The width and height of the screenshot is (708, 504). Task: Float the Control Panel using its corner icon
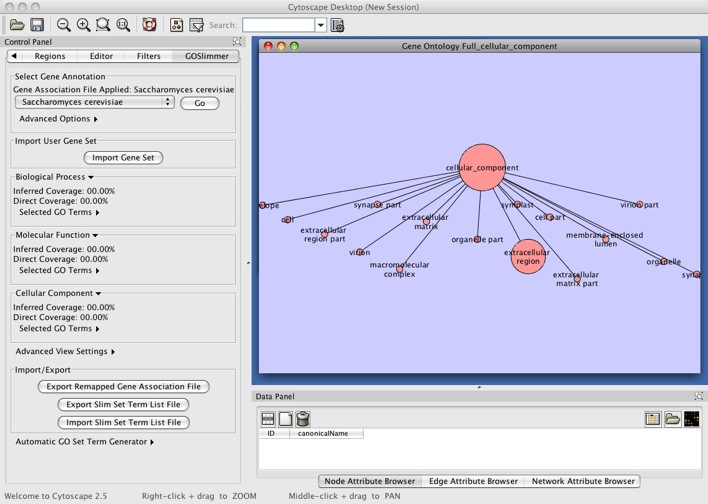pyautogui.click(x=237, y=42)
